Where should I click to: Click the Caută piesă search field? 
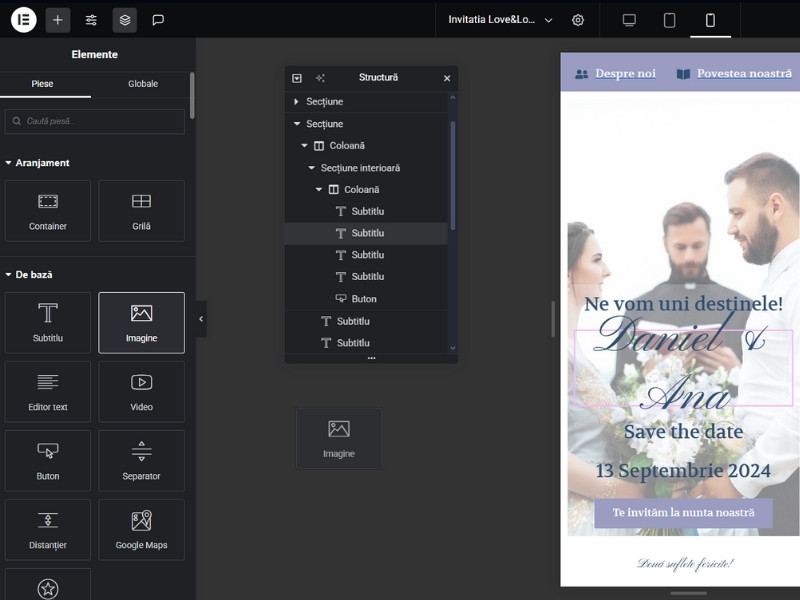(x=95, y=121)
